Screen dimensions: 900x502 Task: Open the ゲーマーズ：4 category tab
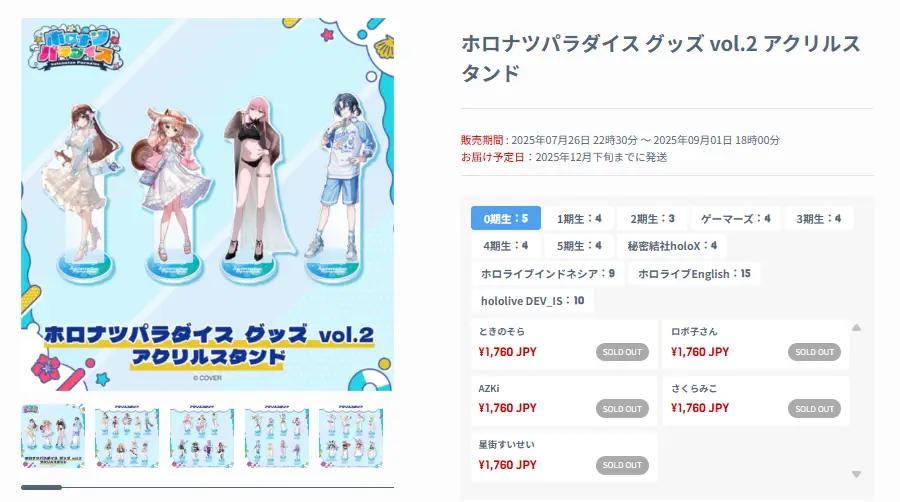click(735, 219)
